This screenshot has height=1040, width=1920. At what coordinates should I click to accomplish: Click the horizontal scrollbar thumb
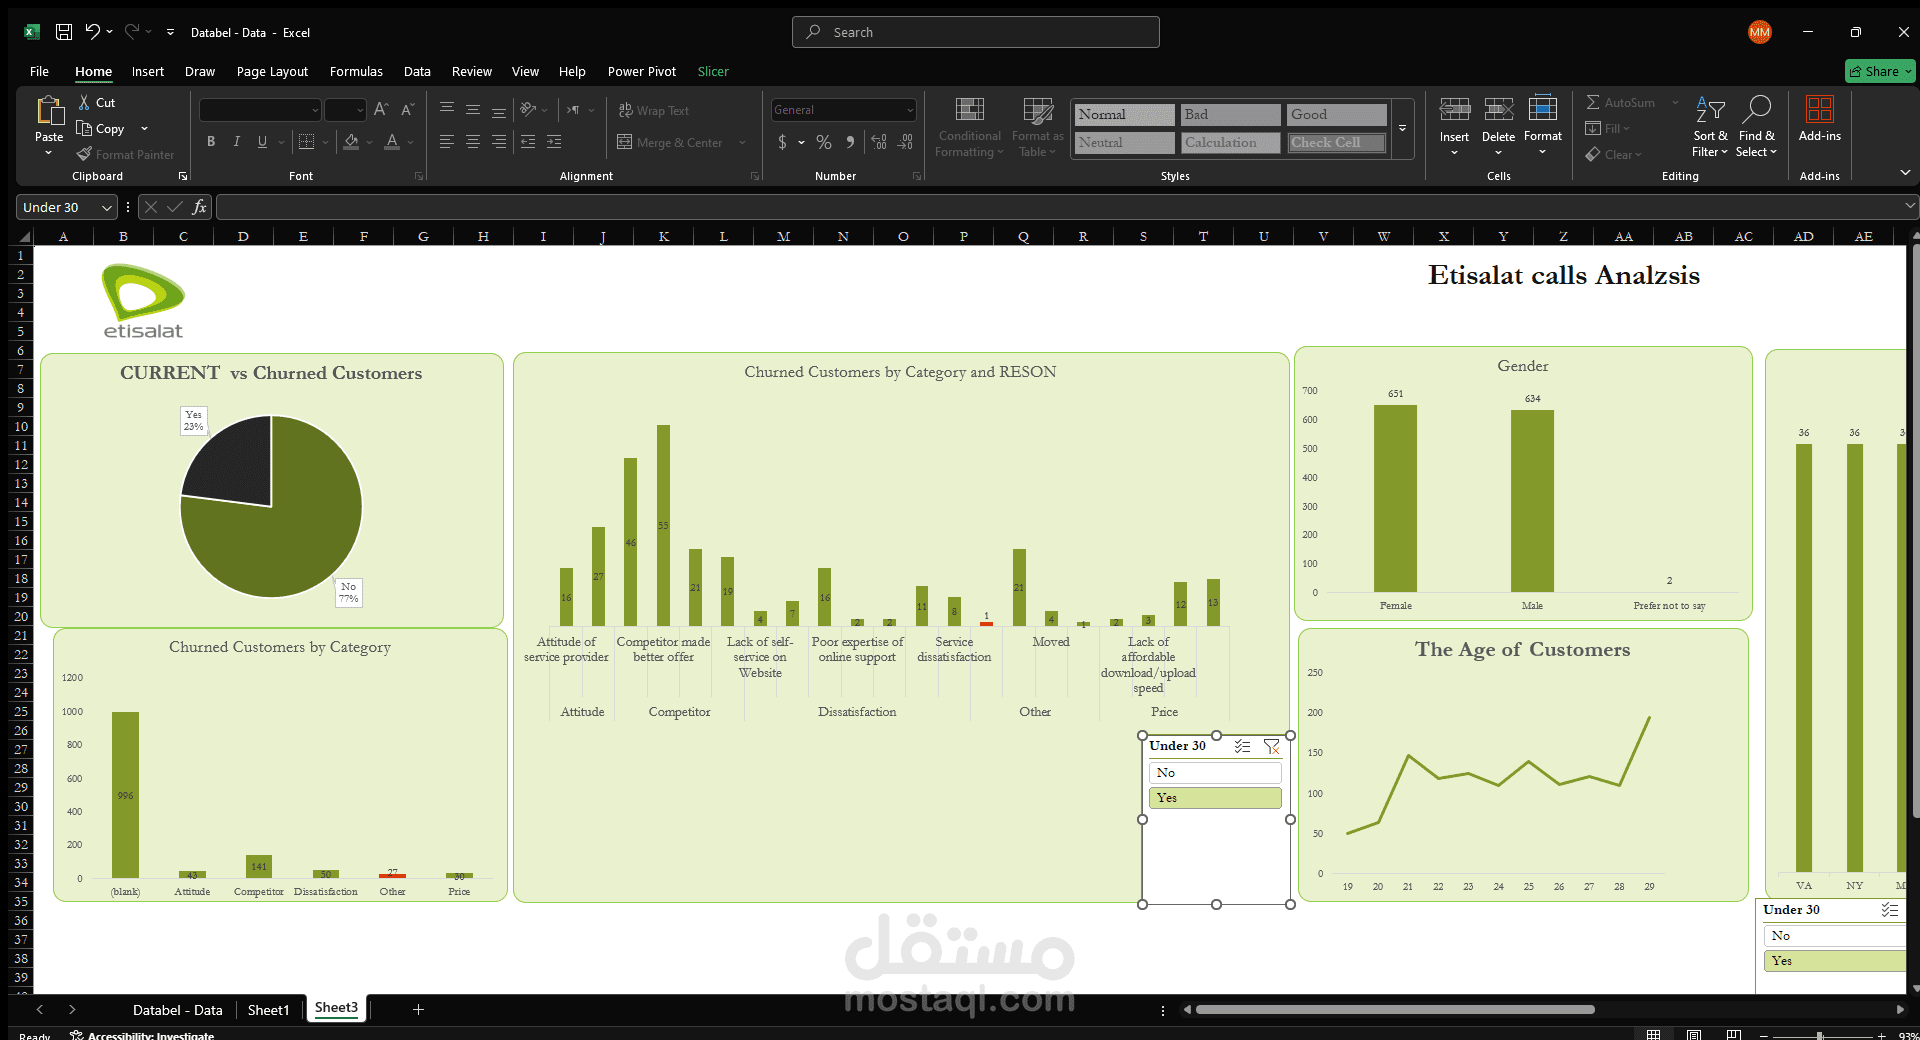(x=1395, y=1010)
